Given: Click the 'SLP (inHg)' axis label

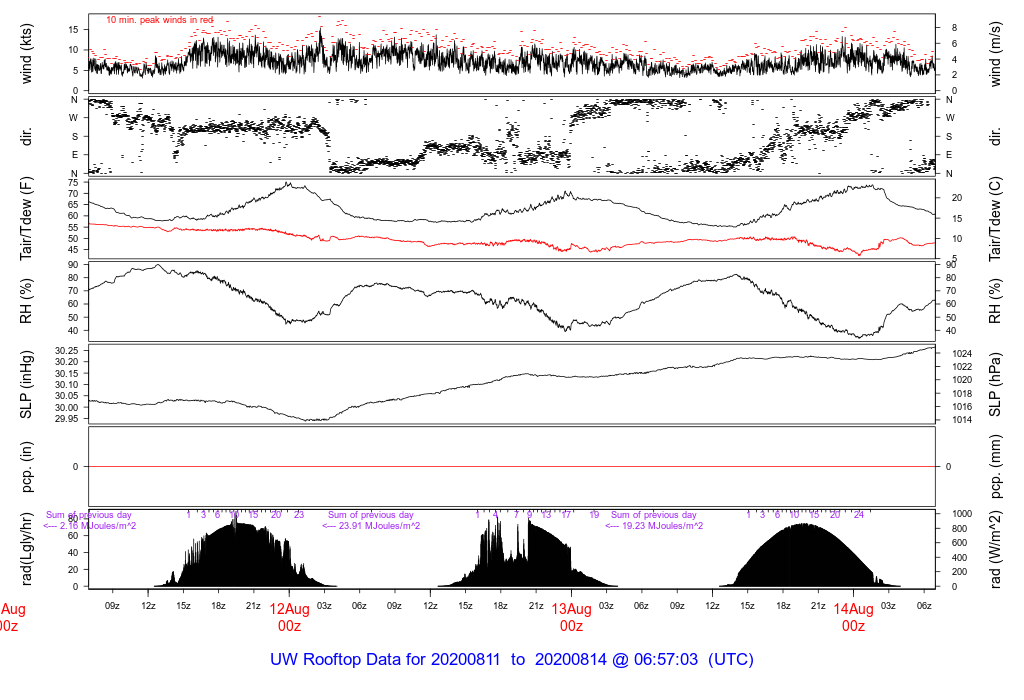Looking at the screenshot, I should point(26,385).
